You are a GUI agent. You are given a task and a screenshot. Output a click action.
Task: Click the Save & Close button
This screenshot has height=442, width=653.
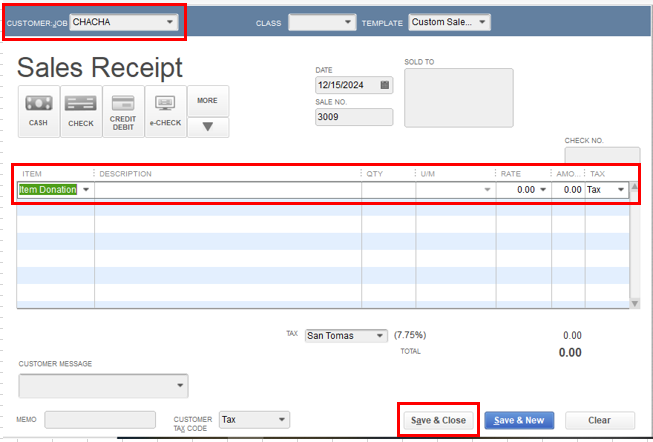(x=438, y=420)
